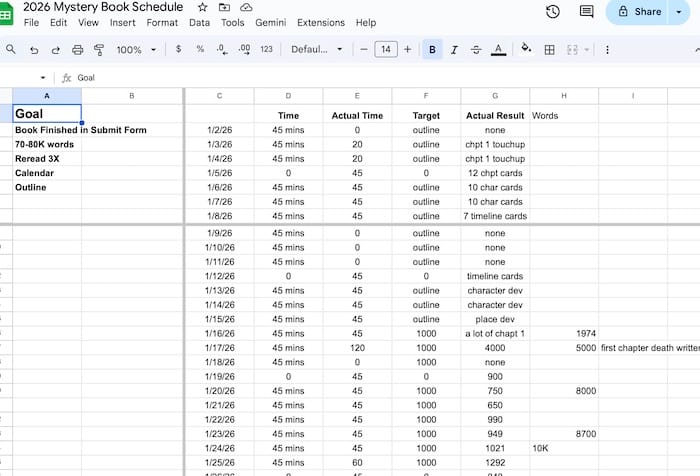Open the zoom 100% dropdown
Viewport: 700px width, 476px height.
pos(137,50)
